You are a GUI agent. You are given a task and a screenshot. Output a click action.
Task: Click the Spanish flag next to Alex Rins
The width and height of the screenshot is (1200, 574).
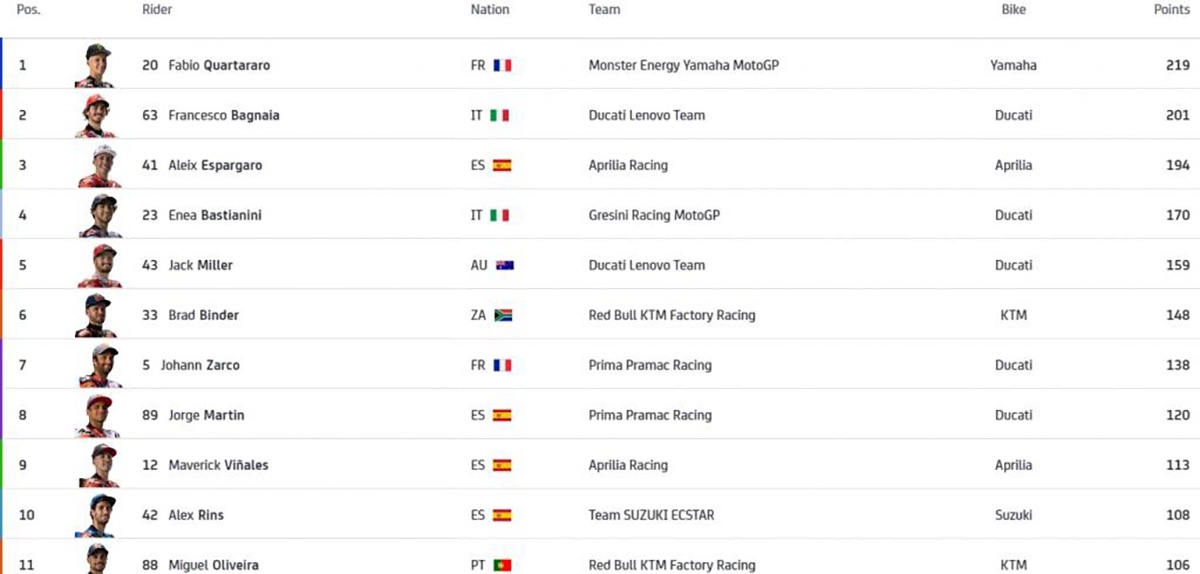(x=502, y=515)
